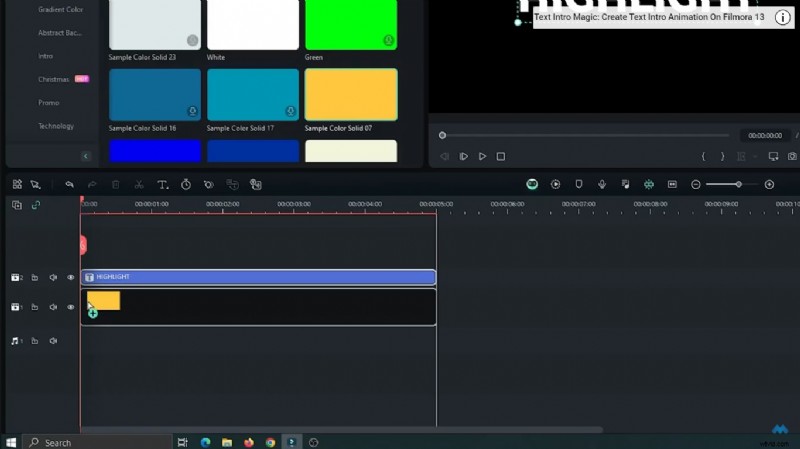This screenshot has width=800, height=449.
Task: Set mark in with the left brace
Action: tap(704, 156)
